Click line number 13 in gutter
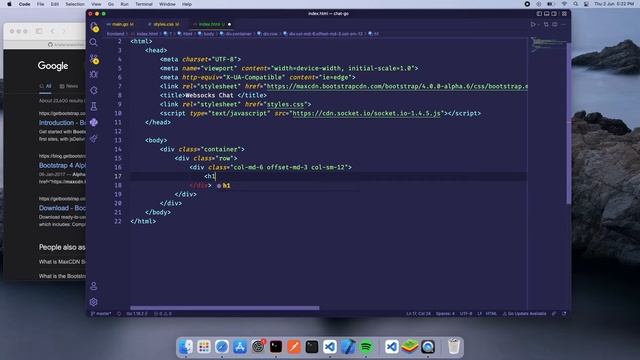Viewport: 640px width, 360px height. (118, 140)
